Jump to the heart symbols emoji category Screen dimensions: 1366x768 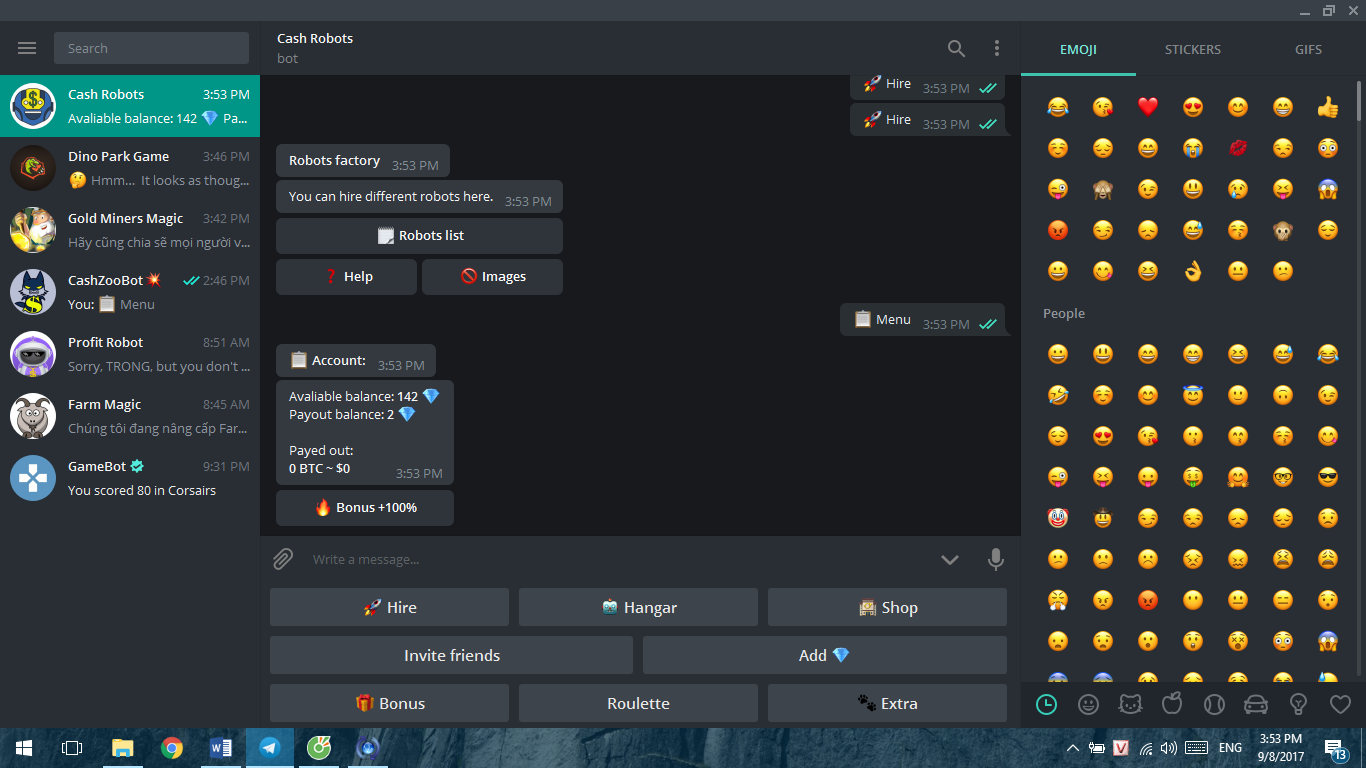point(1340,704)
